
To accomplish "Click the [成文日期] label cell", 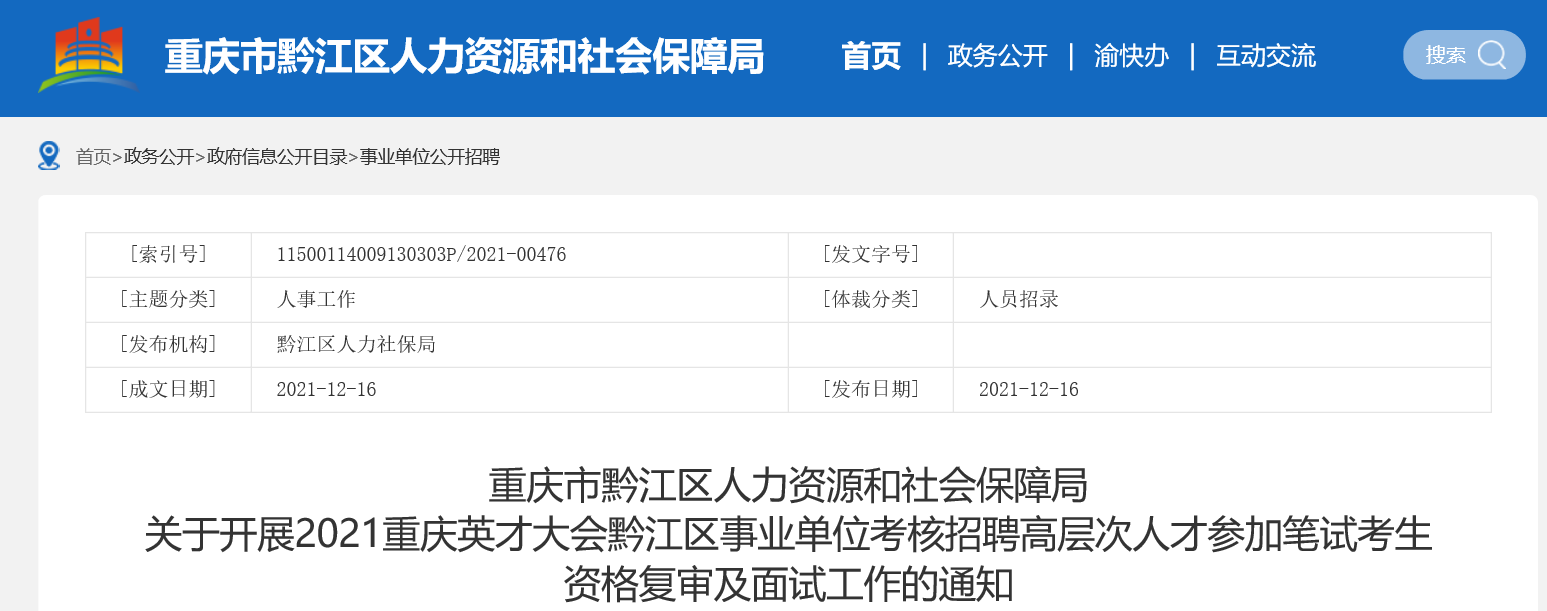I will tap(168, 389).
